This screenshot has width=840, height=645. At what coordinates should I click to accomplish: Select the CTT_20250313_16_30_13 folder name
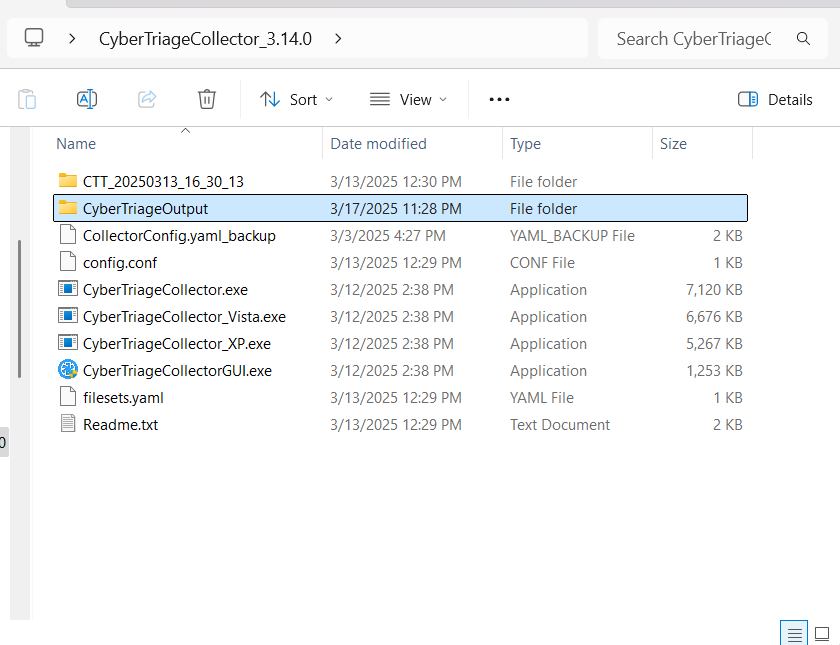[x=163, y=182]
